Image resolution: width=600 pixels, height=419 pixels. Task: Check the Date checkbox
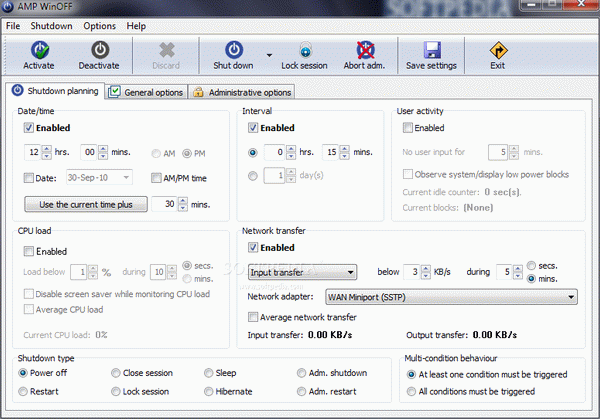(29, 178)
